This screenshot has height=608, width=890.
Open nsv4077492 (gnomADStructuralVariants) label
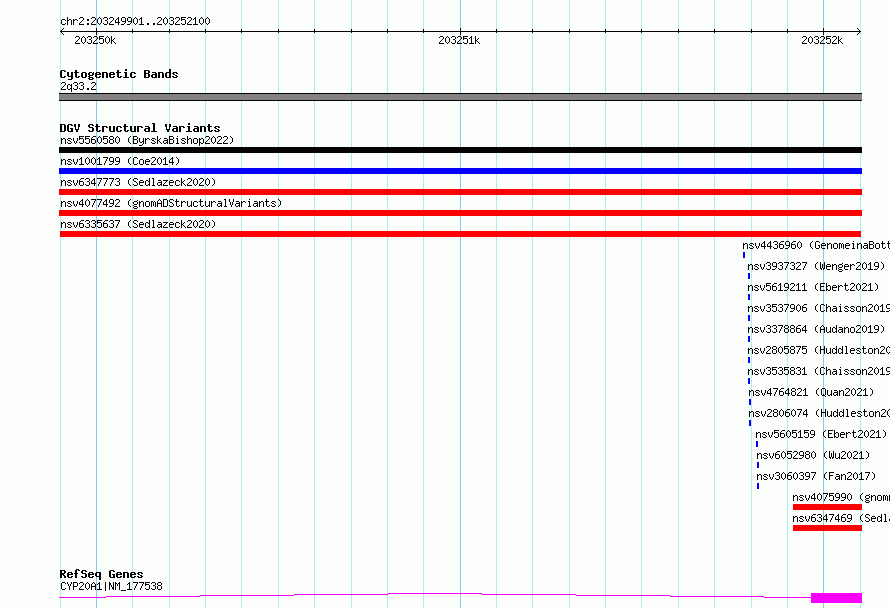[171, 203]
